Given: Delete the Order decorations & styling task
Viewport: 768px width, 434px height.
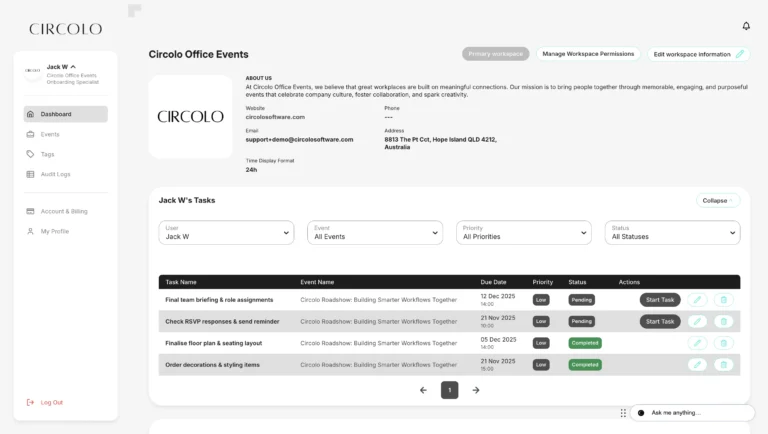Looking at the screenshot, I should [x=723, y=365].
